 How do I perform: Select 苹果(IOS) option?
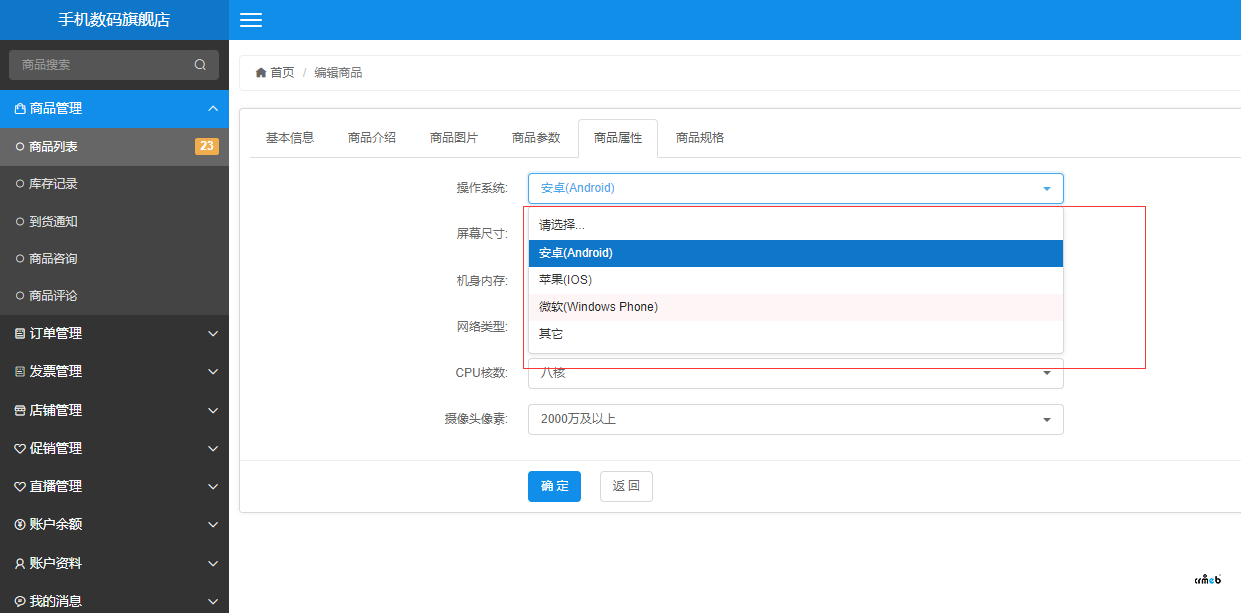pos(795,280)
